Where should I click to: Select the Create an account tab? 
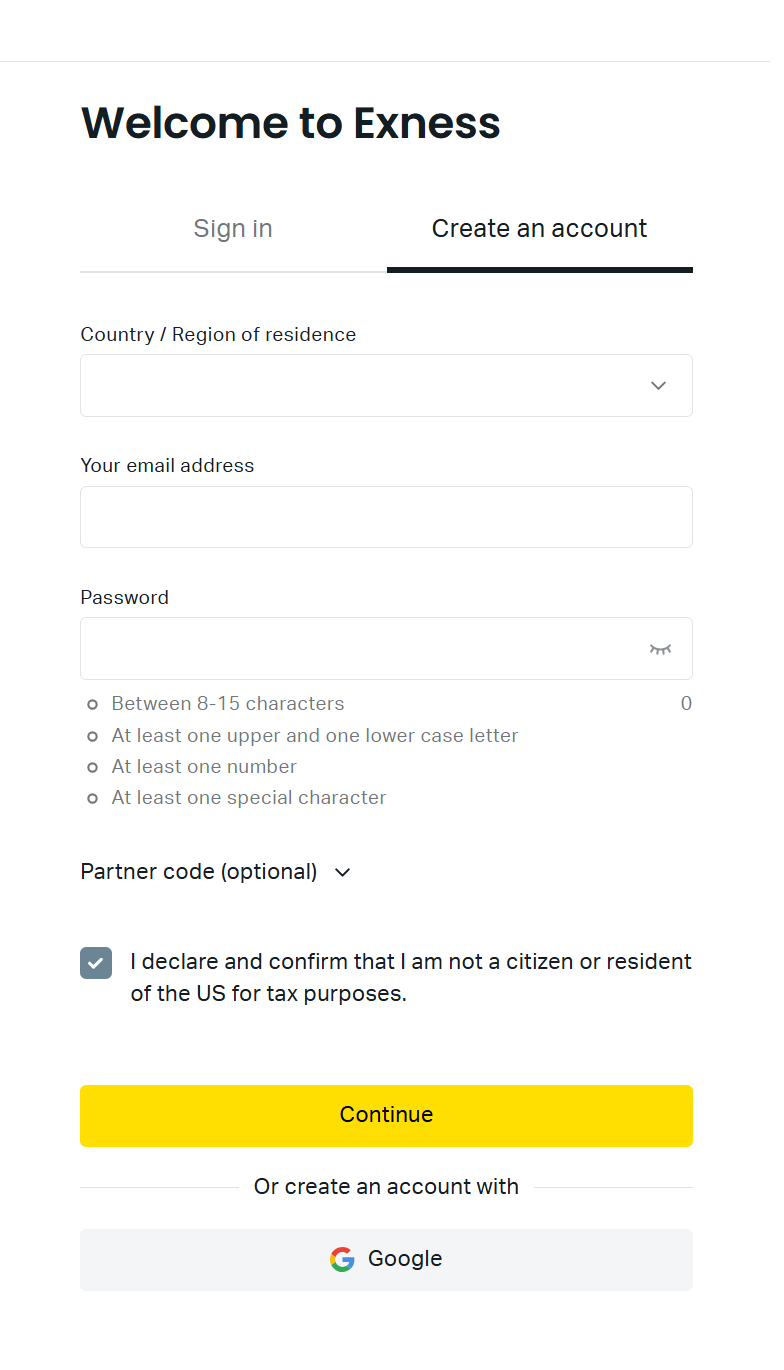539,229
